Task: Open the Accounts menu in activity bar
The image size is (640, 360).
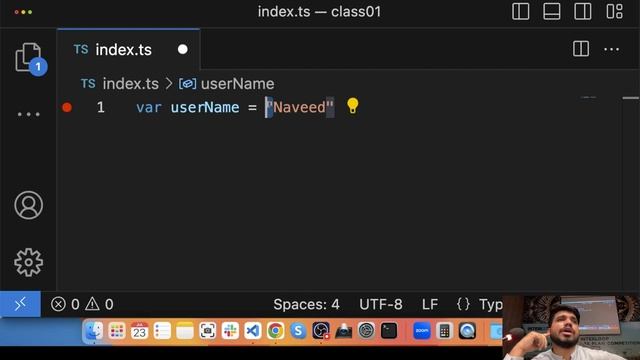Action: point(29,205)
